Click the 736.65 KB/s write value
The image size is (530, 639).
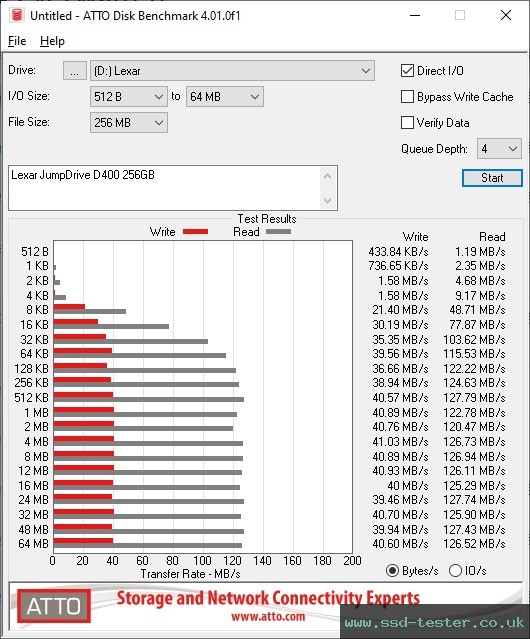point(398,266)
